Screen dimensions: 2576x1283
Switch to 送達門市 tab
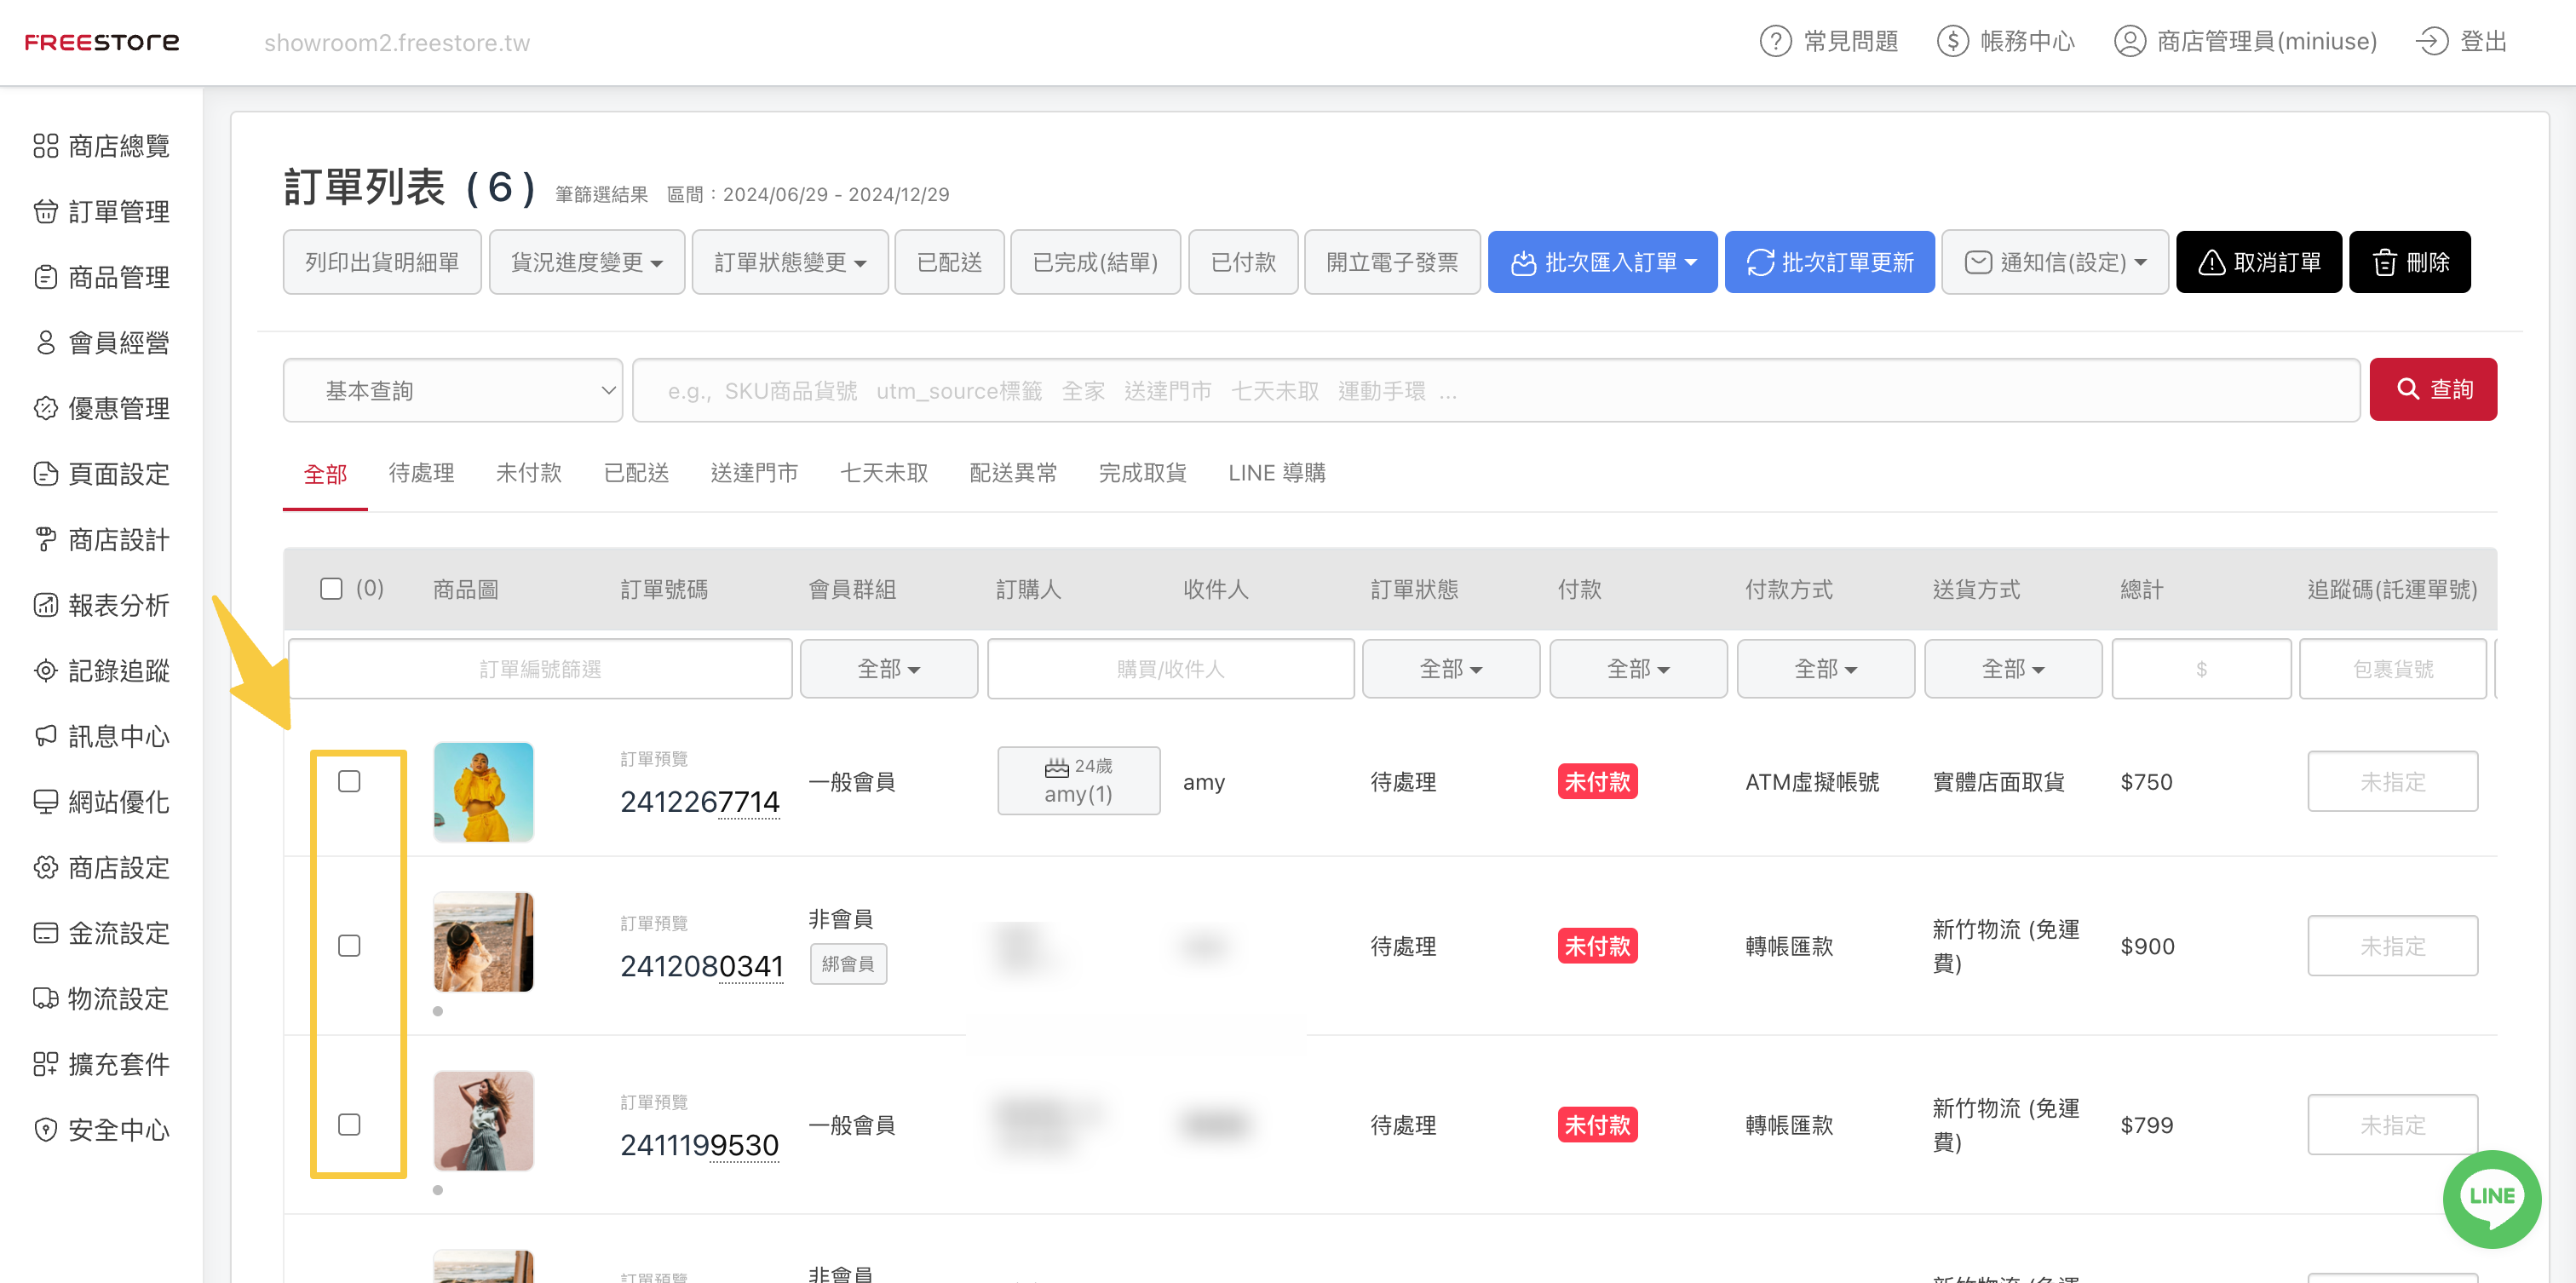click(x=754, y=473)
